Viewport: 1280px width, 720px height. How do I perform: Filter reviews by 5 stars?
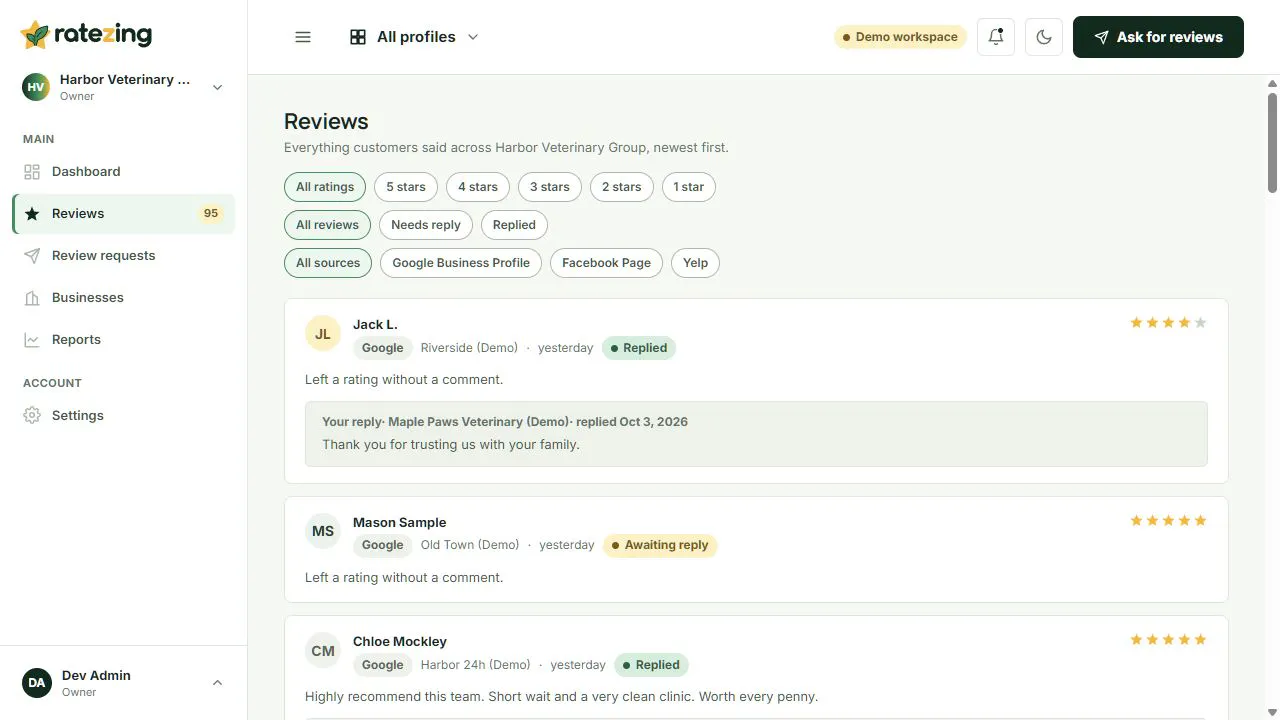coord(406,187)
